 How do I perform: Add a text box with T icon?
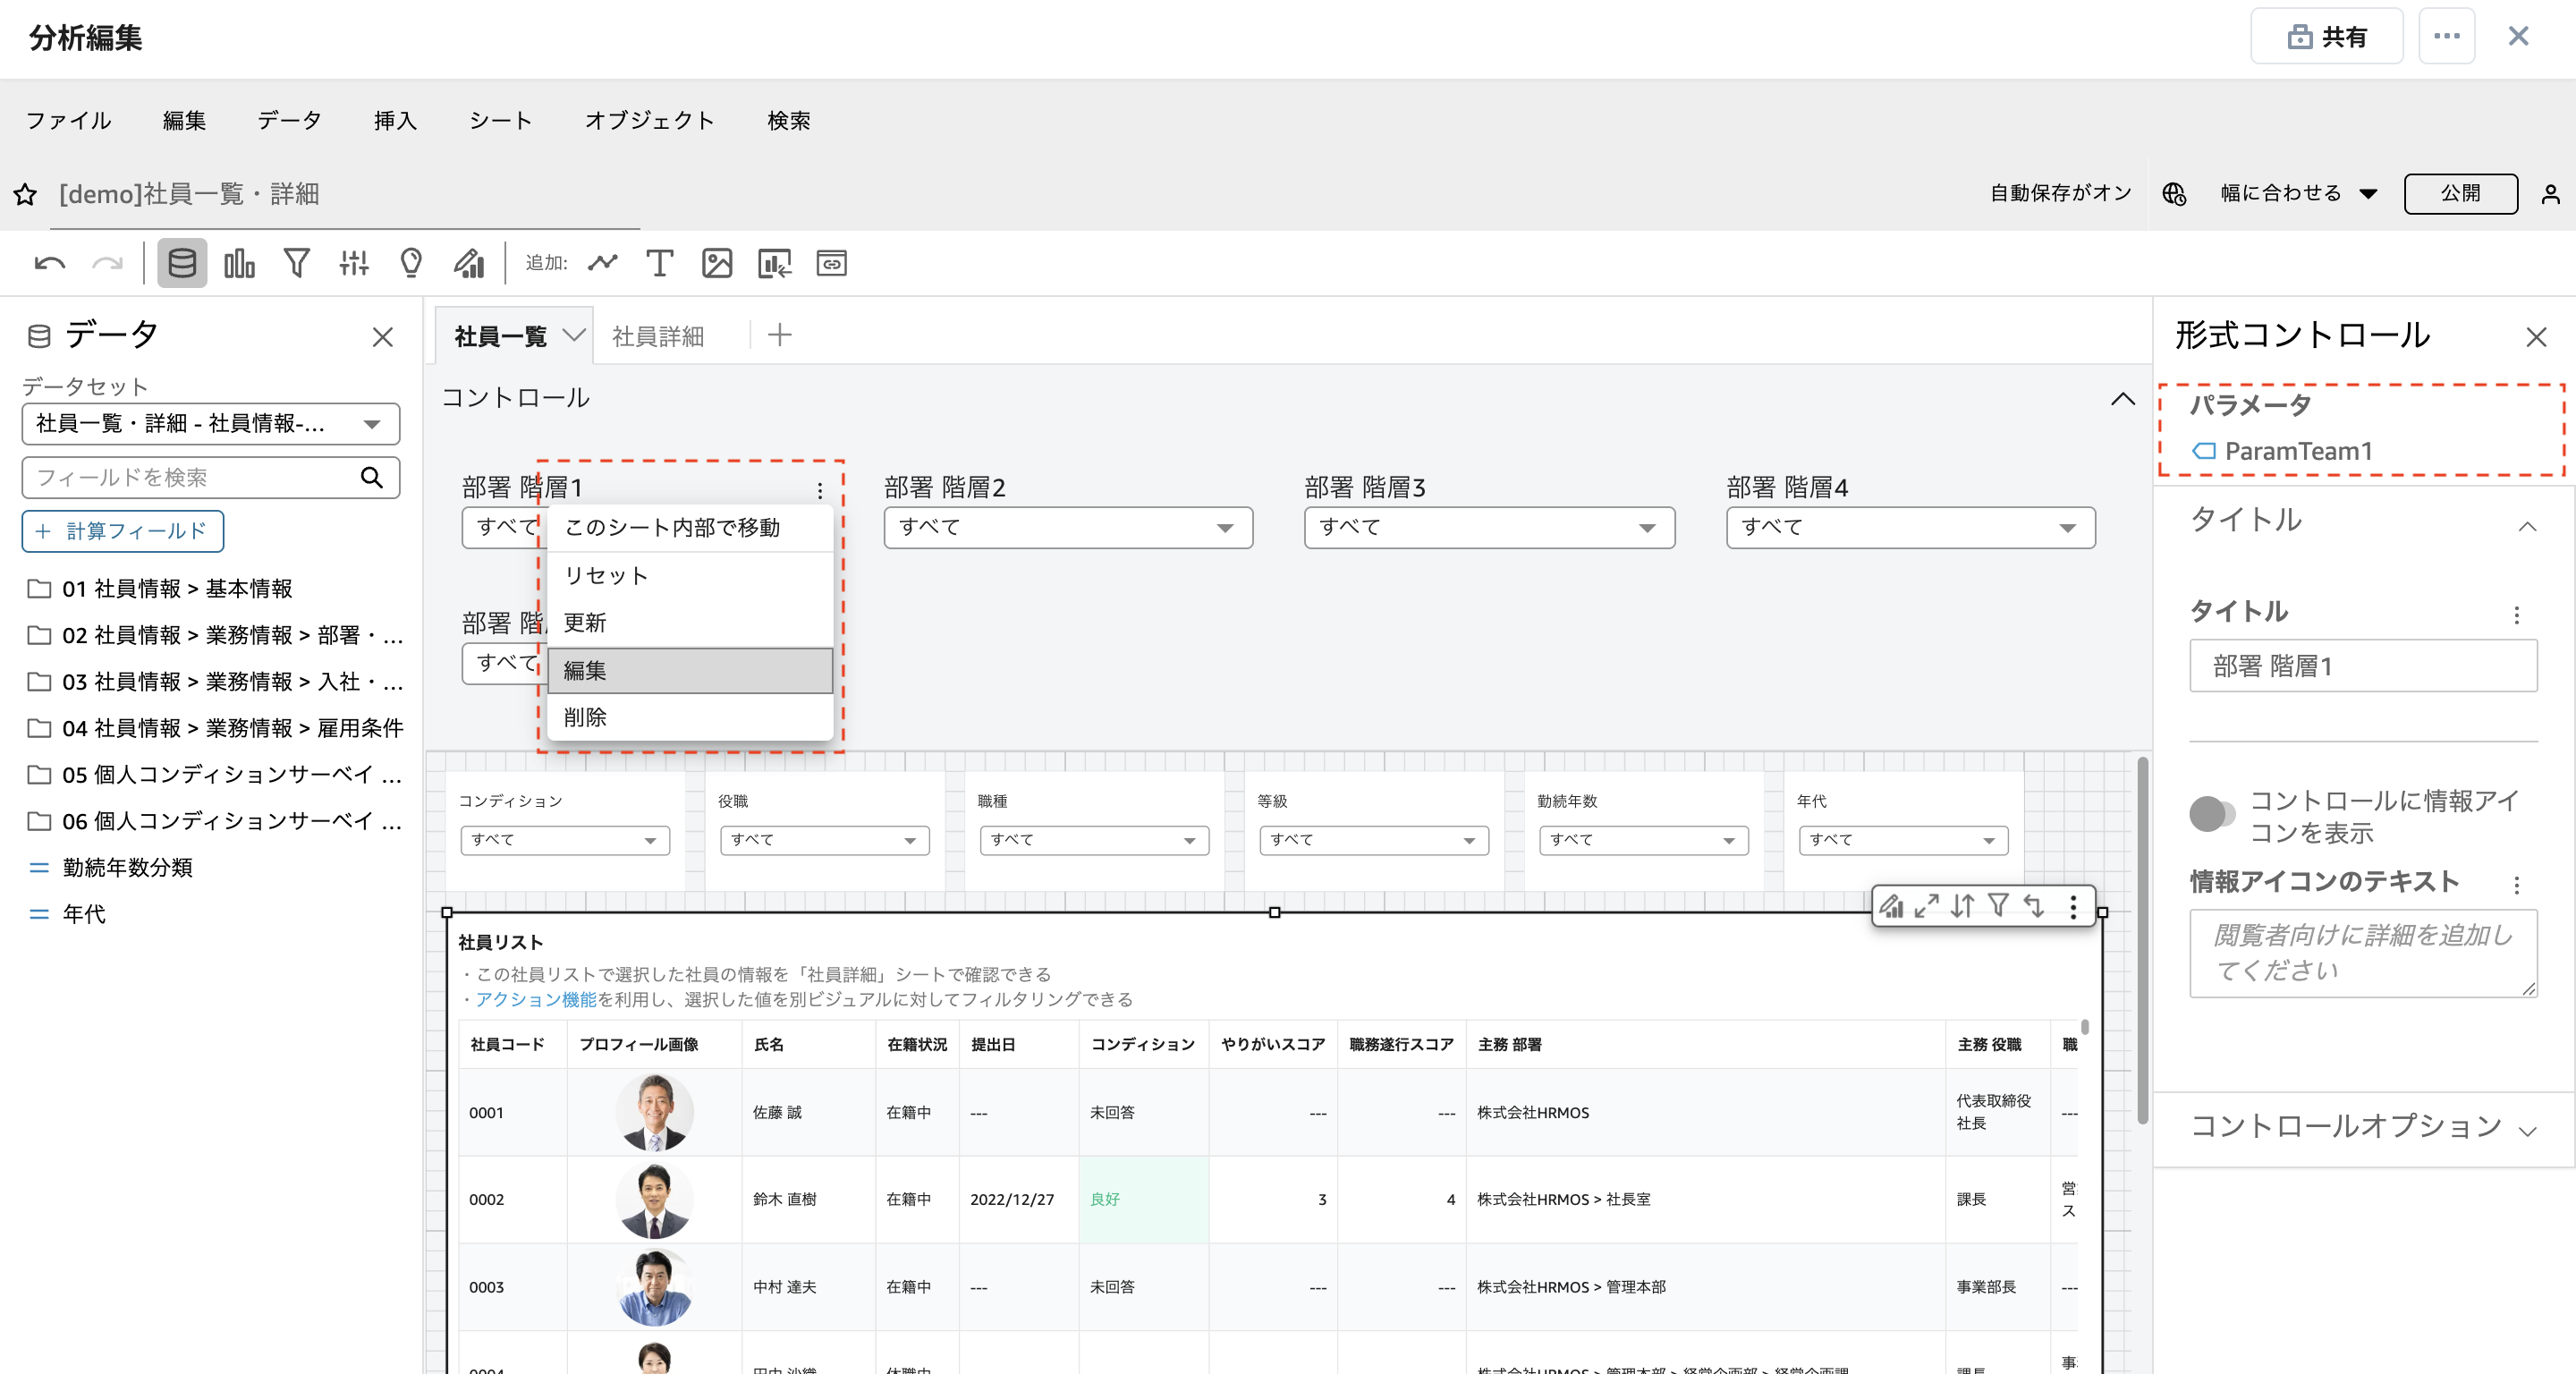(x=659, y=264)
